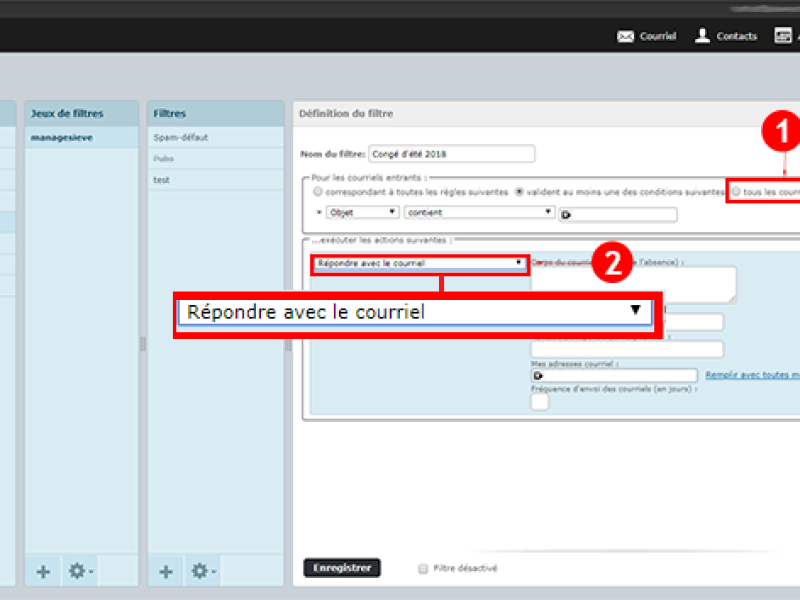Click the Enregistrer button

point(342,568)
